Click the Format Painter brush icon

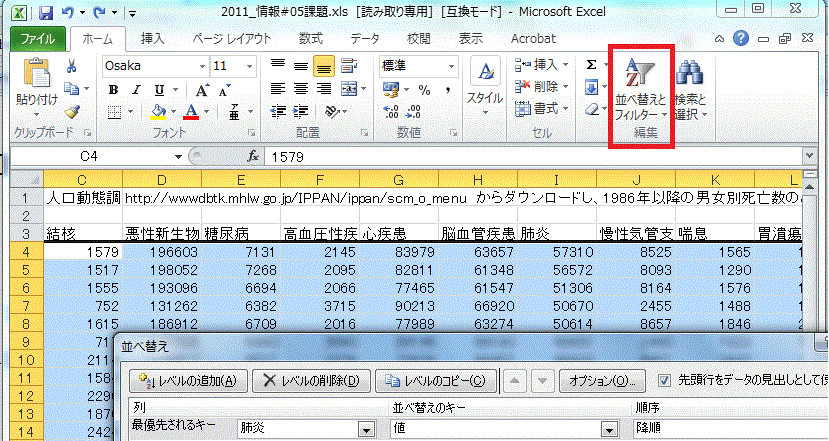click(71, 113)
